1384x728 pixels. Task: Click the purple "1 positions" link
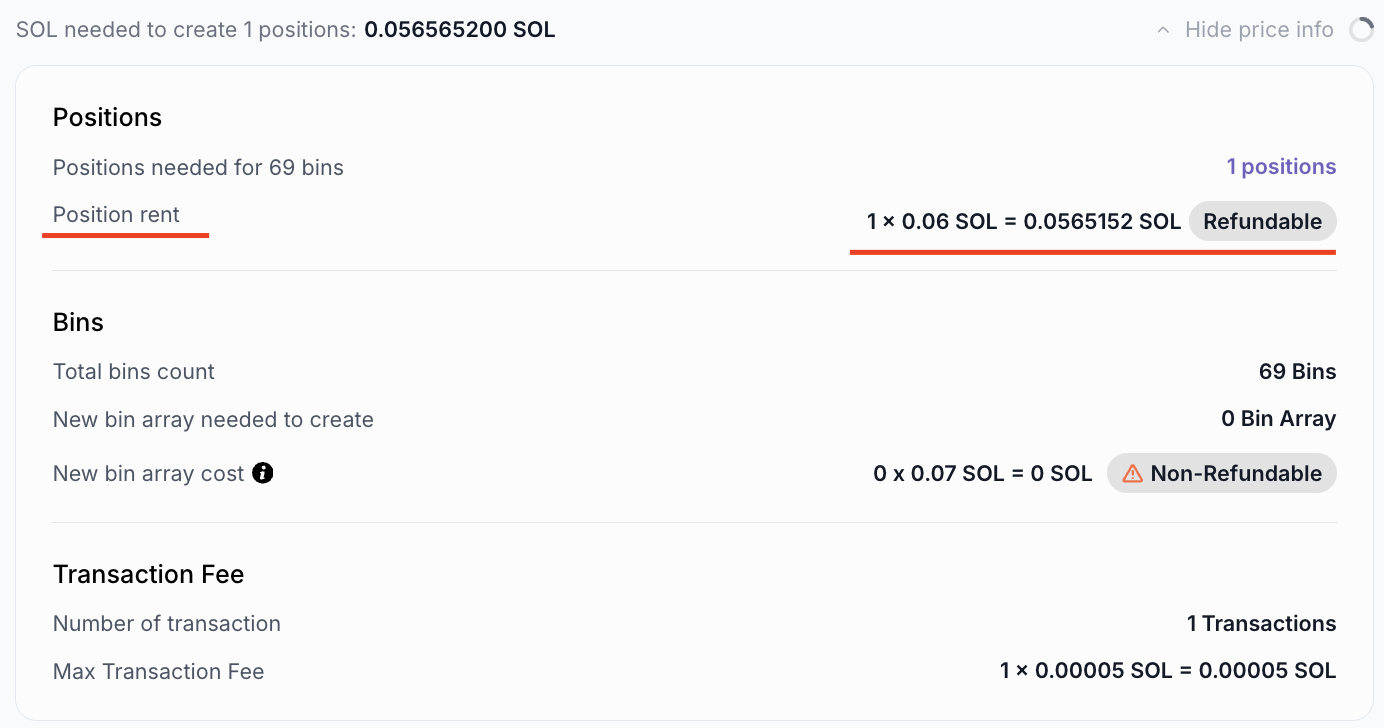[x=1281, y=167]
